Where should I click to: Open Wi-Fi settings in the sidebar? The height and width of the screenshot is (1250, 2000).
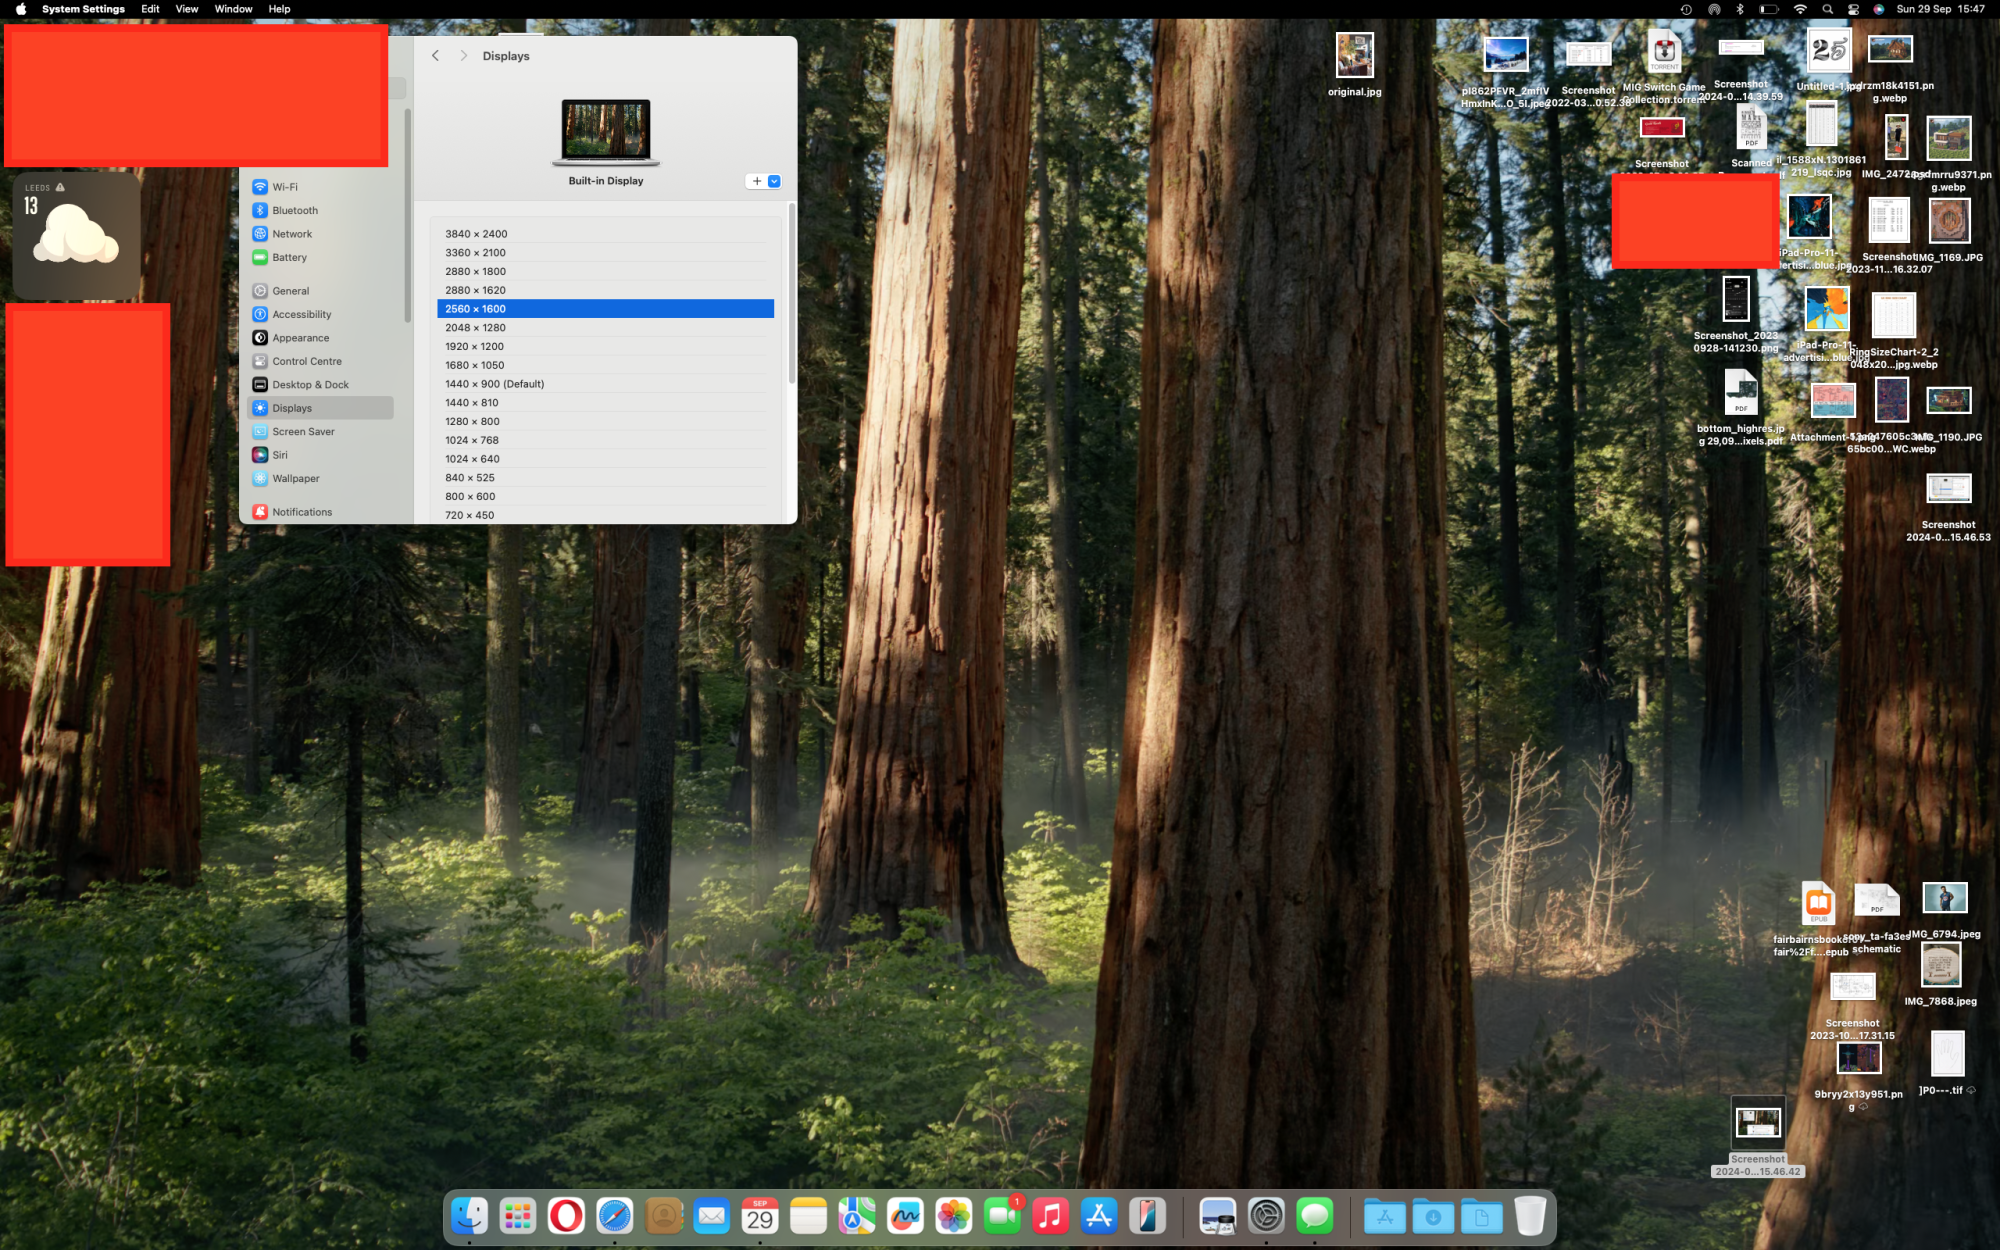[284, 187]
